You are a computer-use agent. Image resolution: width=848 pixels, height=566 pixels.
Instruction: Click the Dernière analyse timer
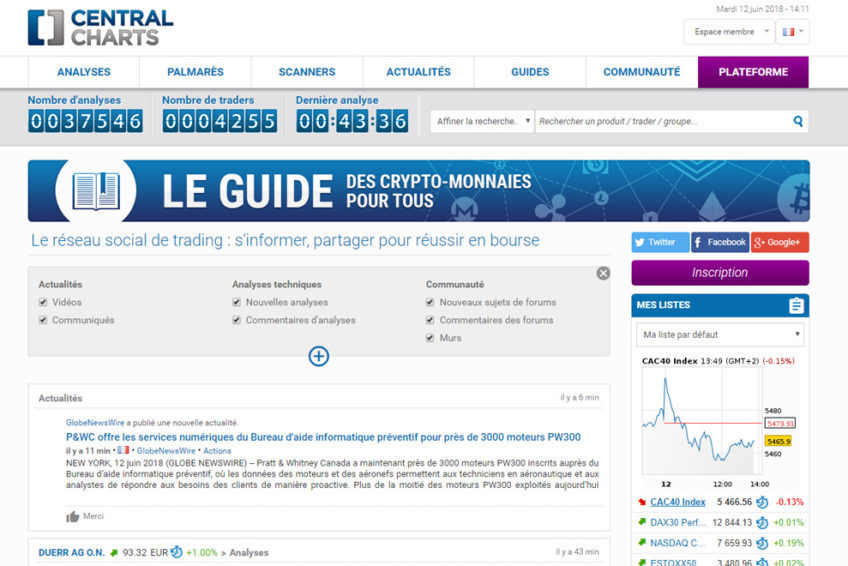(x=352, y=121)
